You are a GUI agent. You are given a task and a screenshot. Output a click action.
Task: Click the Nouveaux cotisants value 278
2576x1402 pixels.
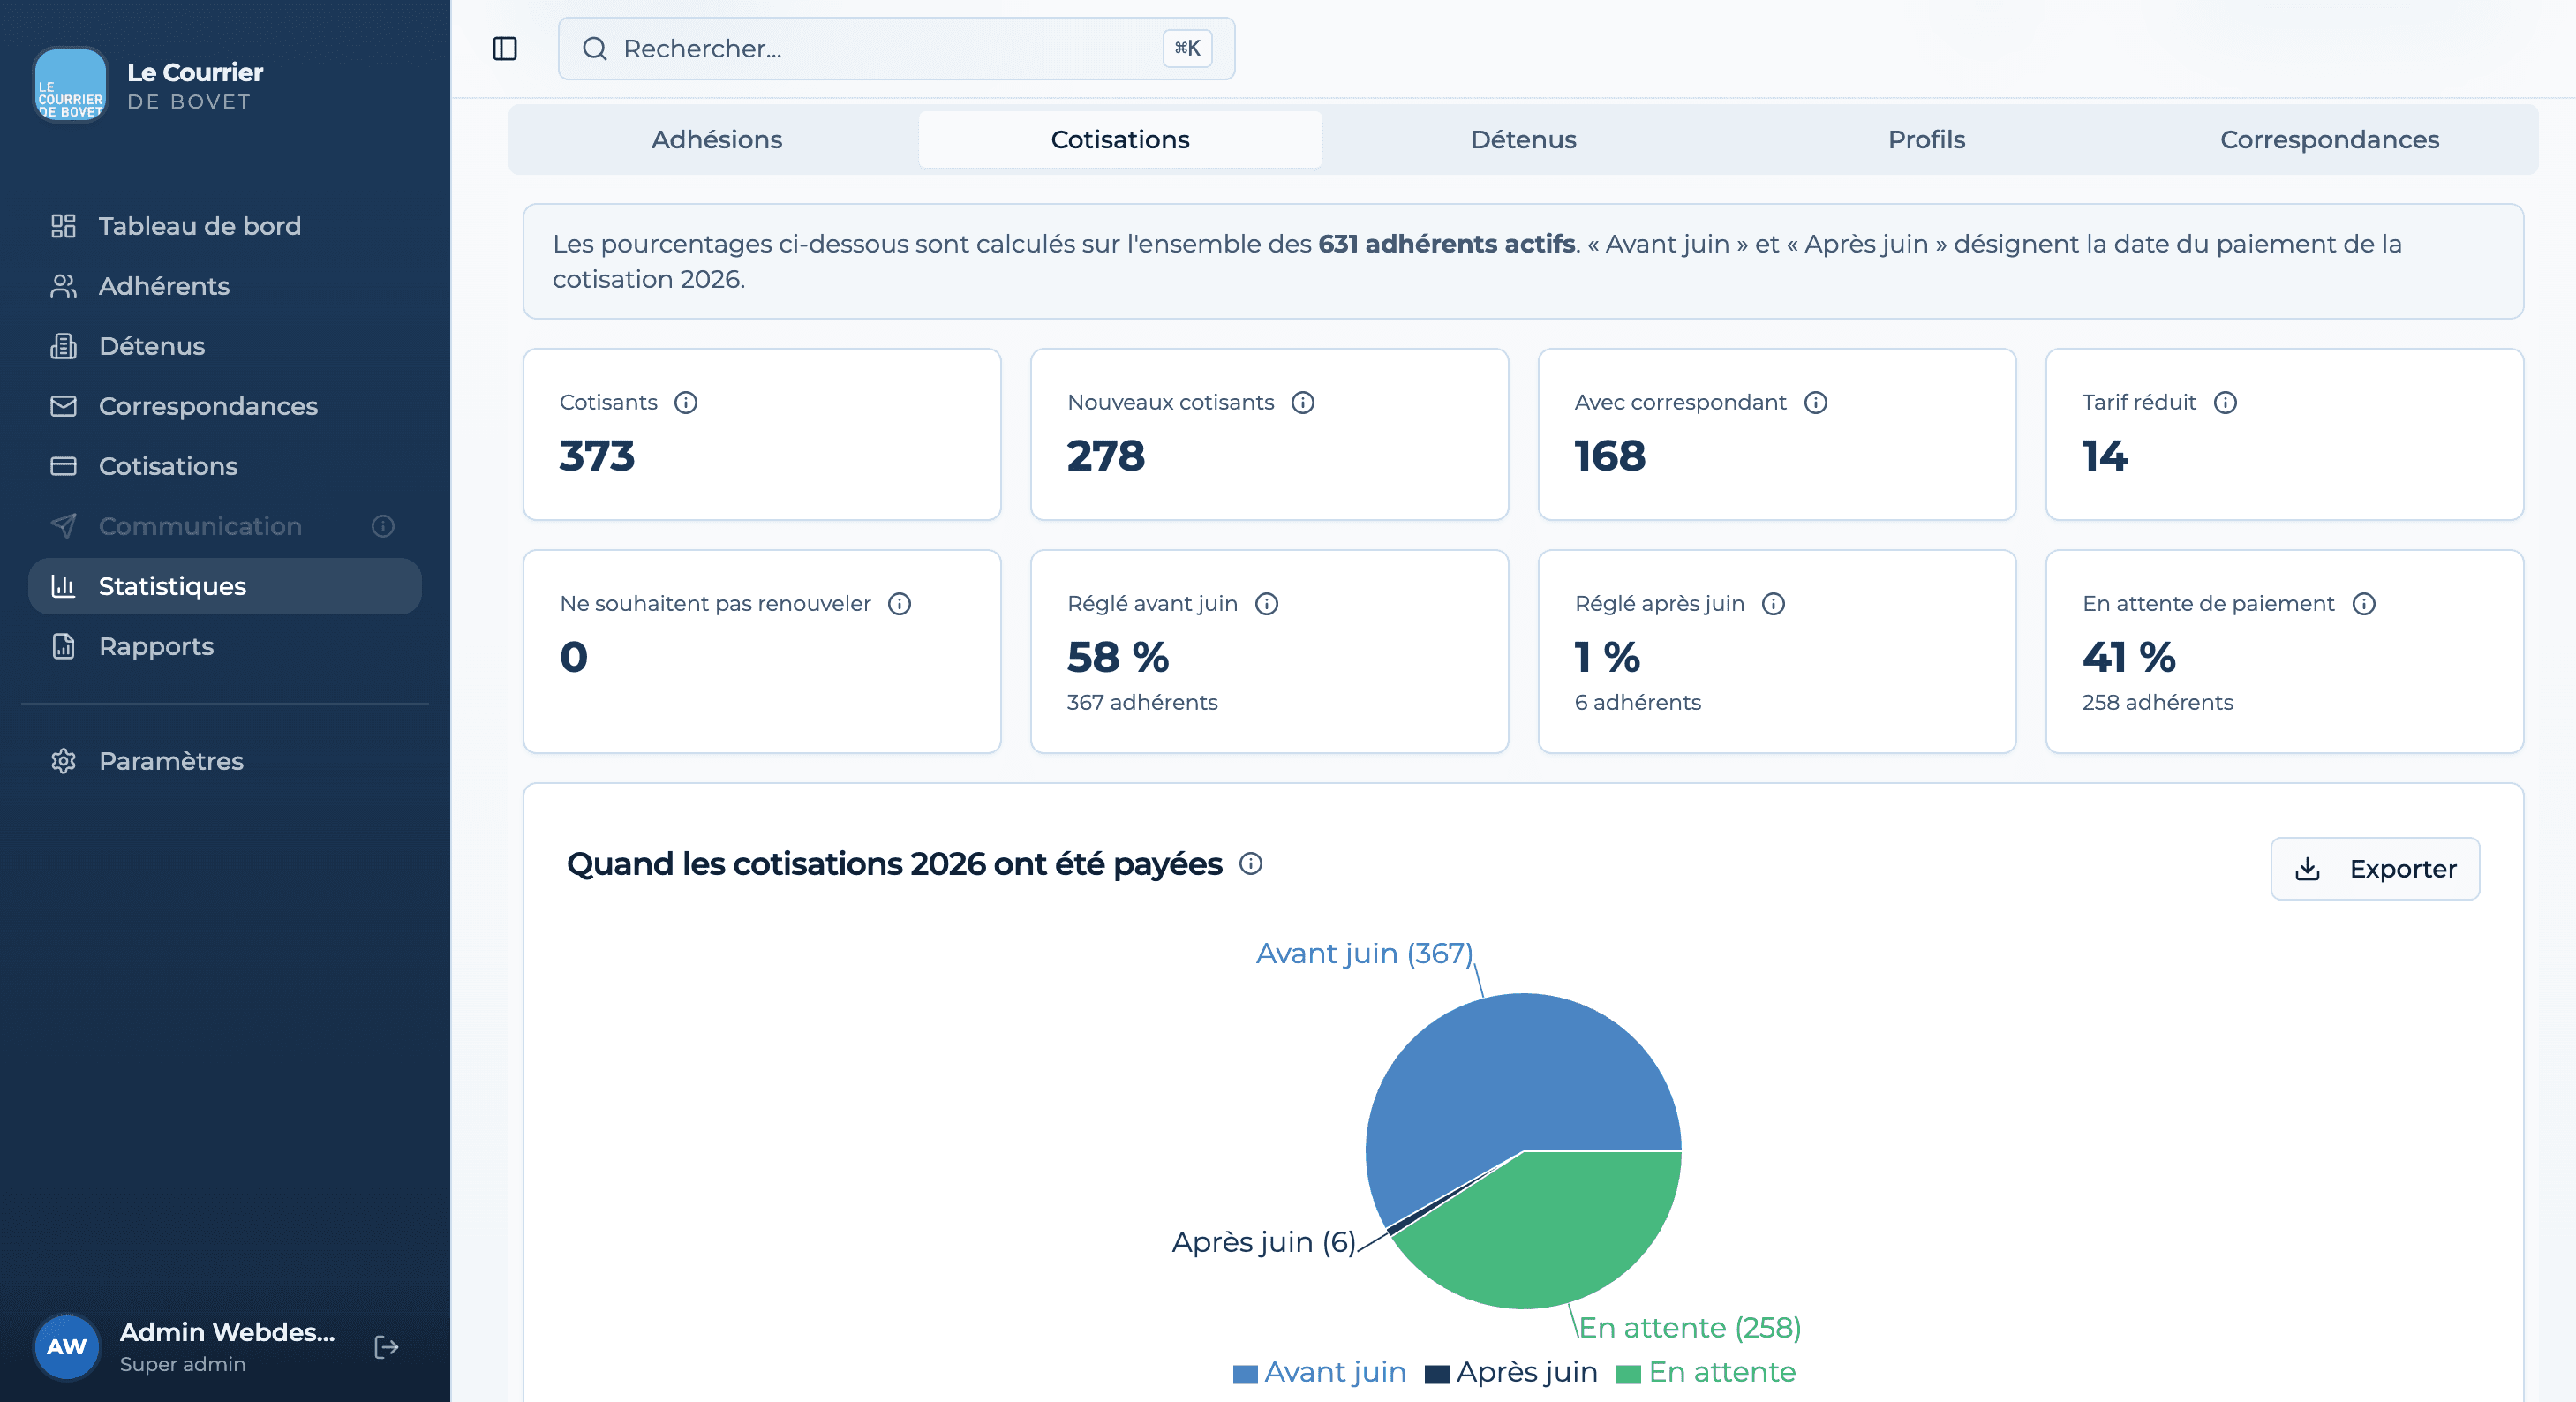pyautogui.click(x=1106, y=456)
